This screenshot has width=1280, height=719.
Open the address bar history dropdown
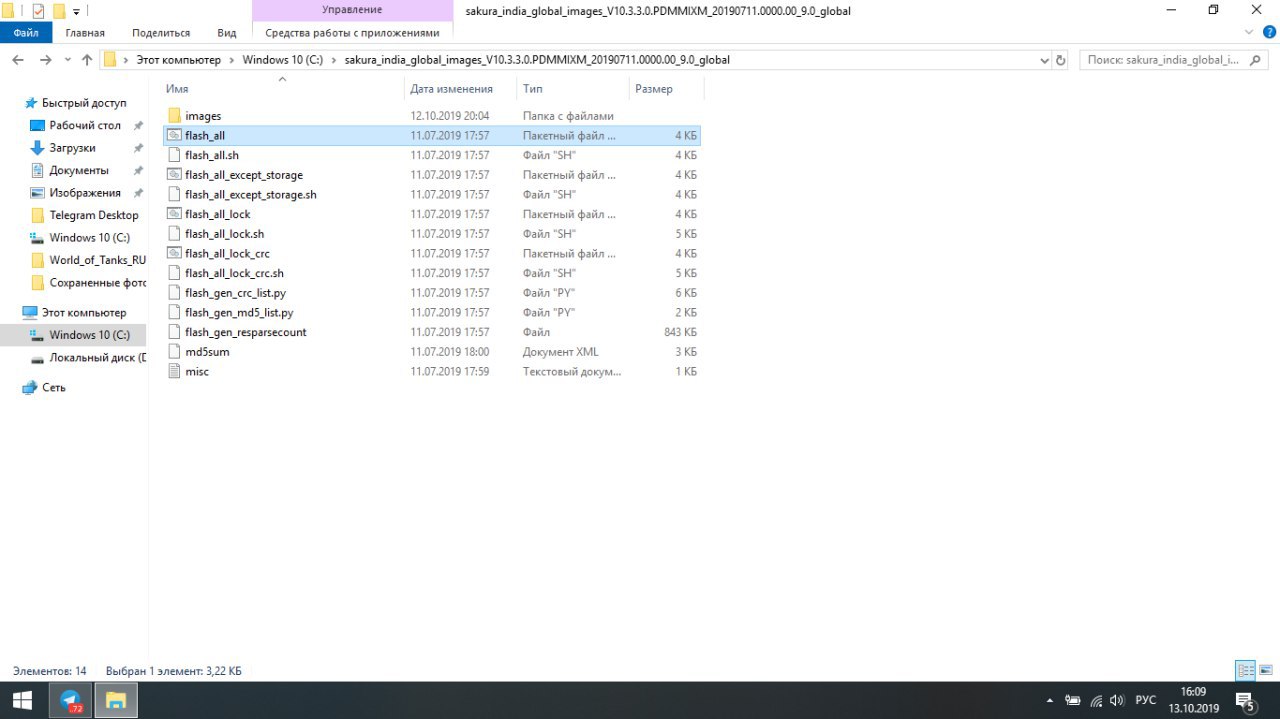1044,60
